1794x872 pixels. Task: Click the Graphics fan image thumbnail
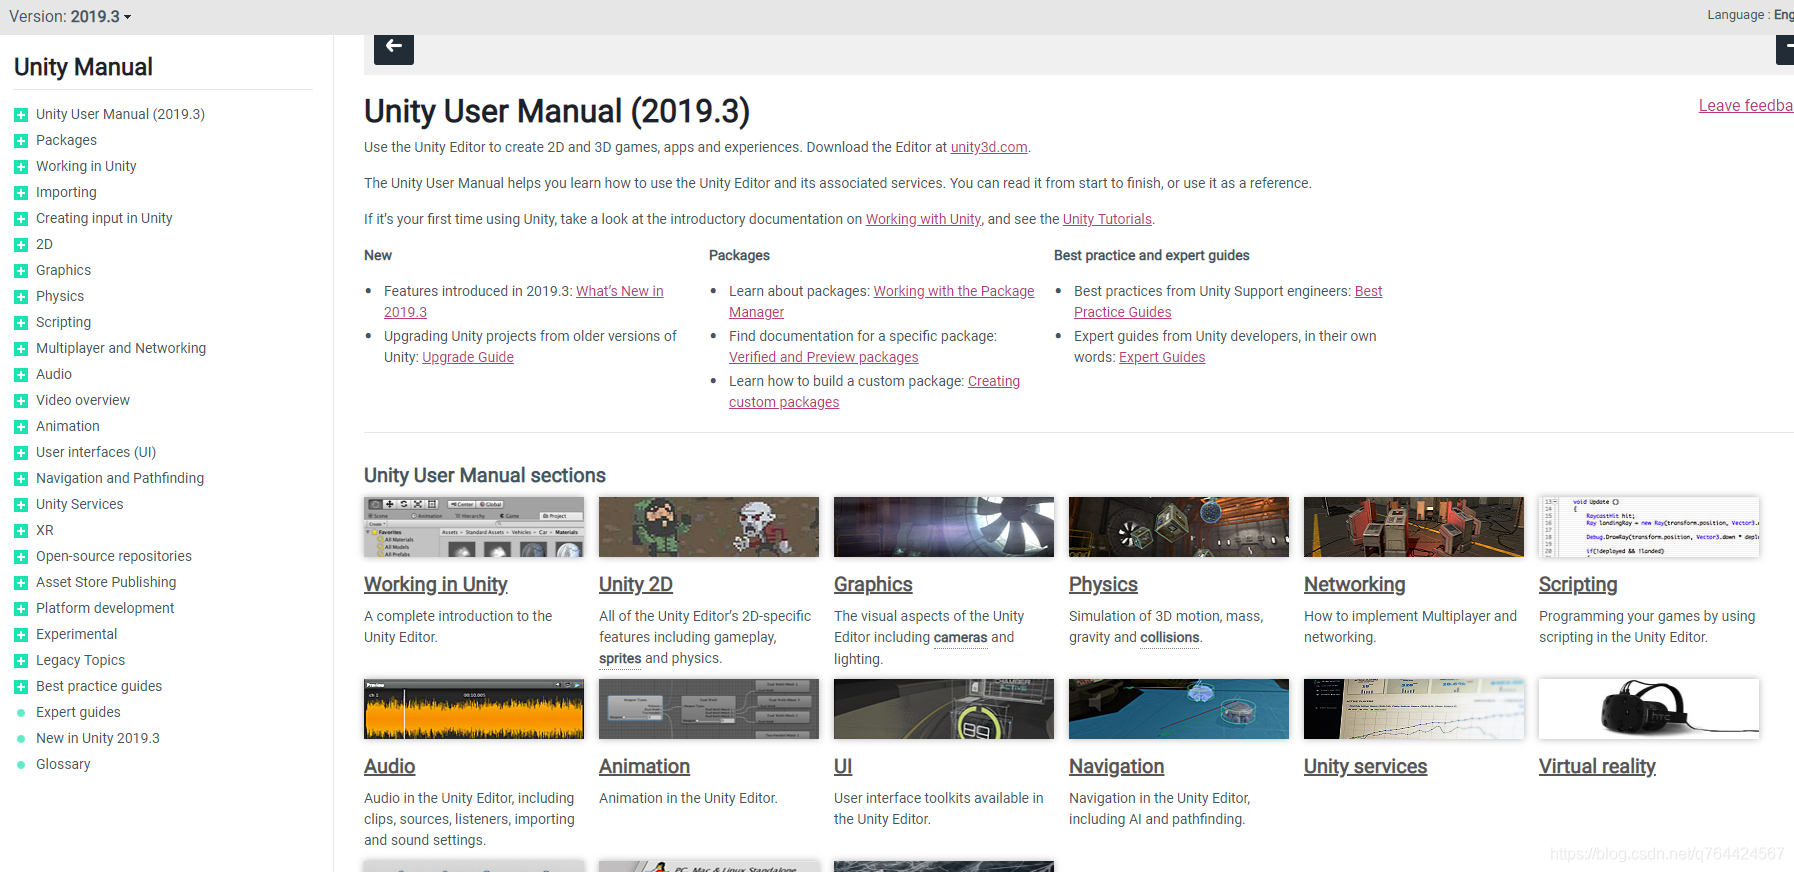point(944,527)
